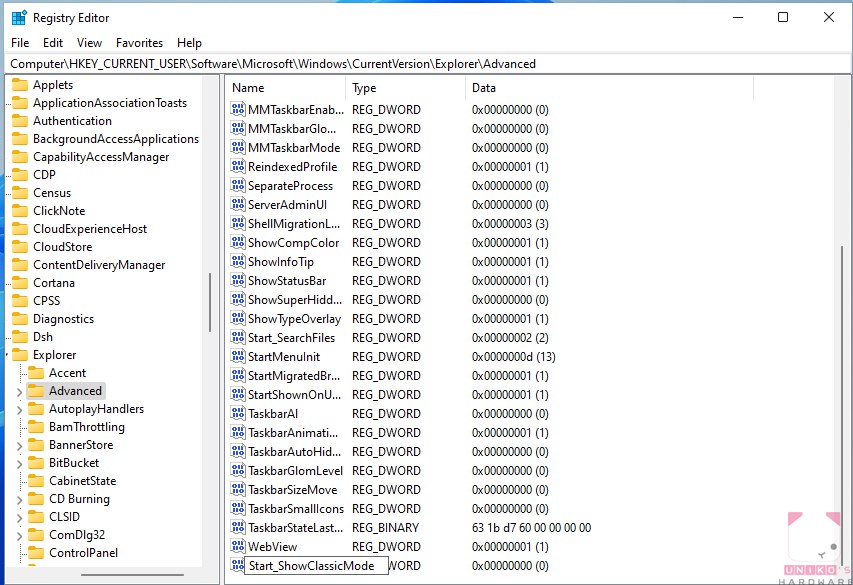Viewport: 853px width, 585px height.
Task: Click the TaskbarSmallIcons value icon
Action: (x=238, y=508)
